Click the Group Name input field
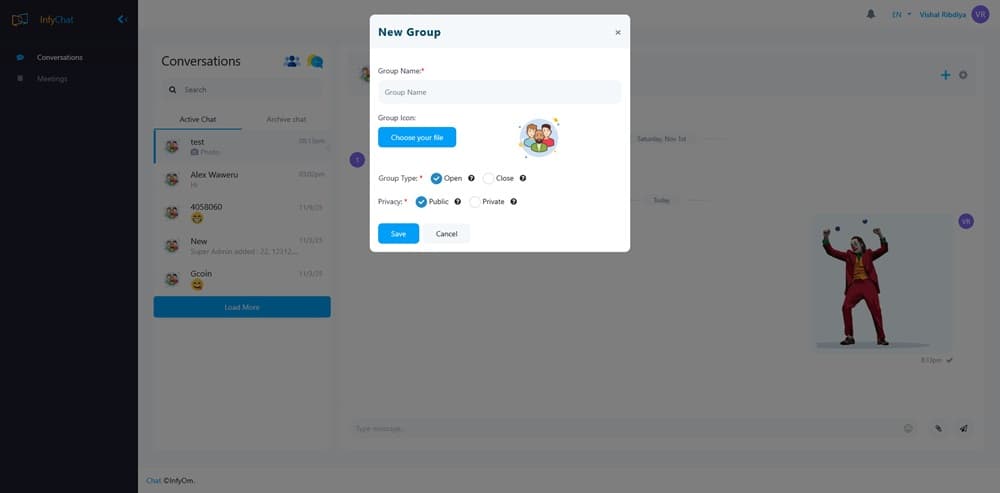The width and height of the screenshot is (1000, 493). click(x=499, y=92)
